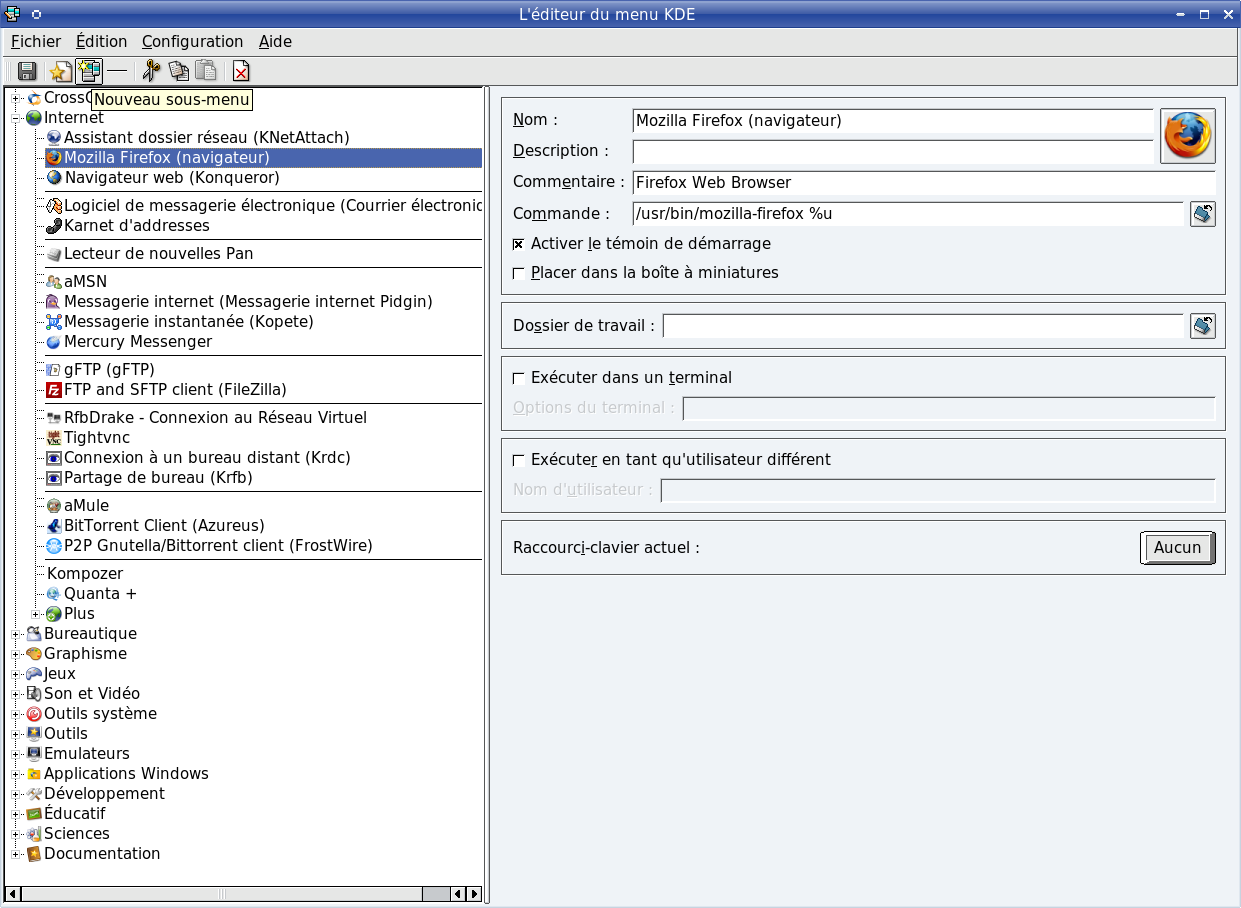Click the Cut scissors icon
The image size is (1241, 908).
[x=151, y=71]
